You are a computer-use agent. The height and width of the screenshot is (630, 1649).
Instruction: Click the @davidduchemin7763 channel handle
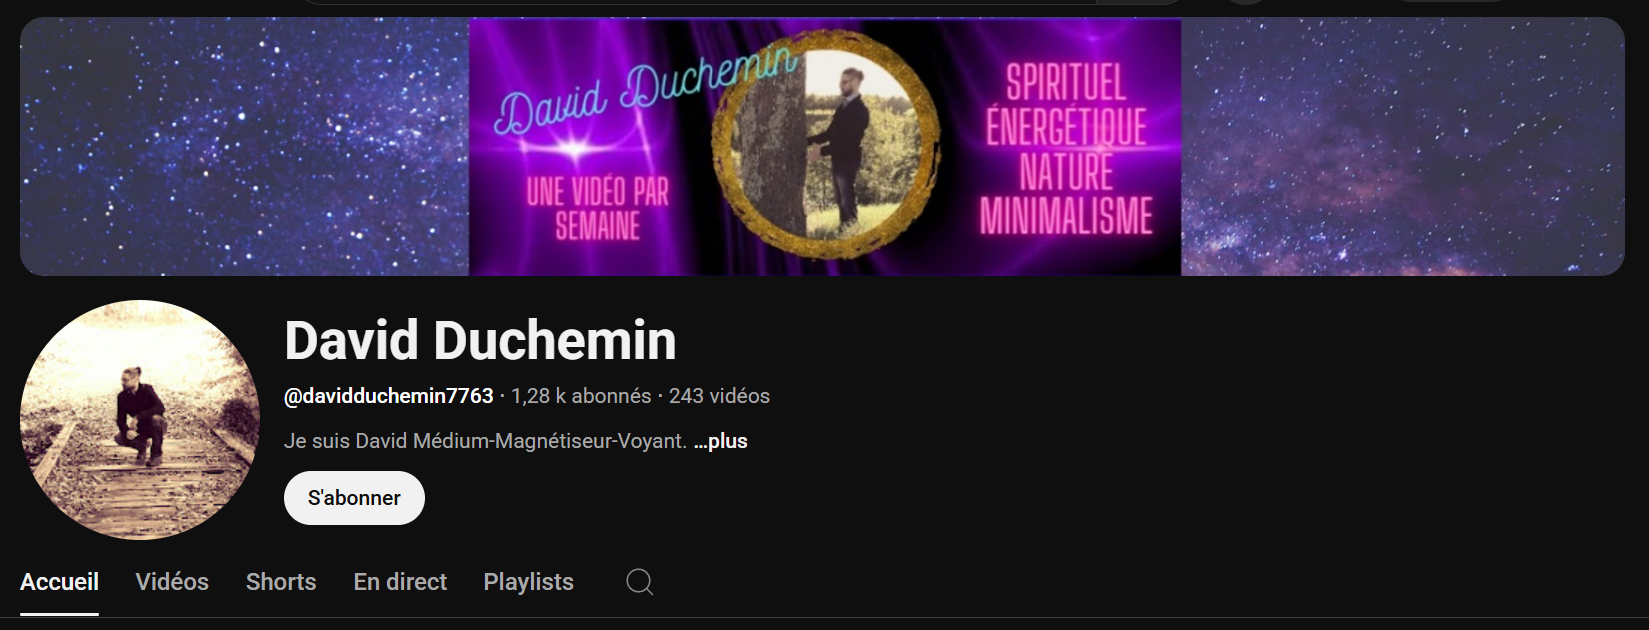pyautogui.click(x=389, y=396)
